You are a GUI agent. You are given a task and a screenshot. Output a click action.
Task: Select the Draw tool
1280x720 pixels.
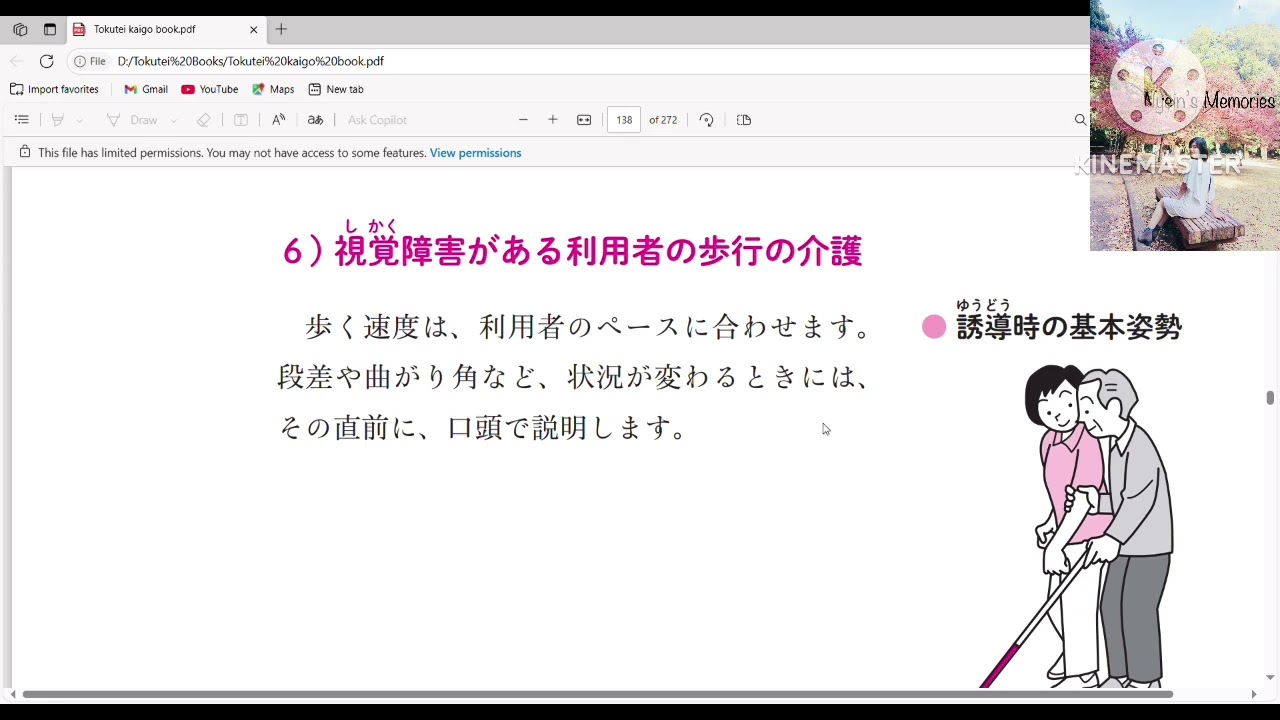(x=132, y=120)
